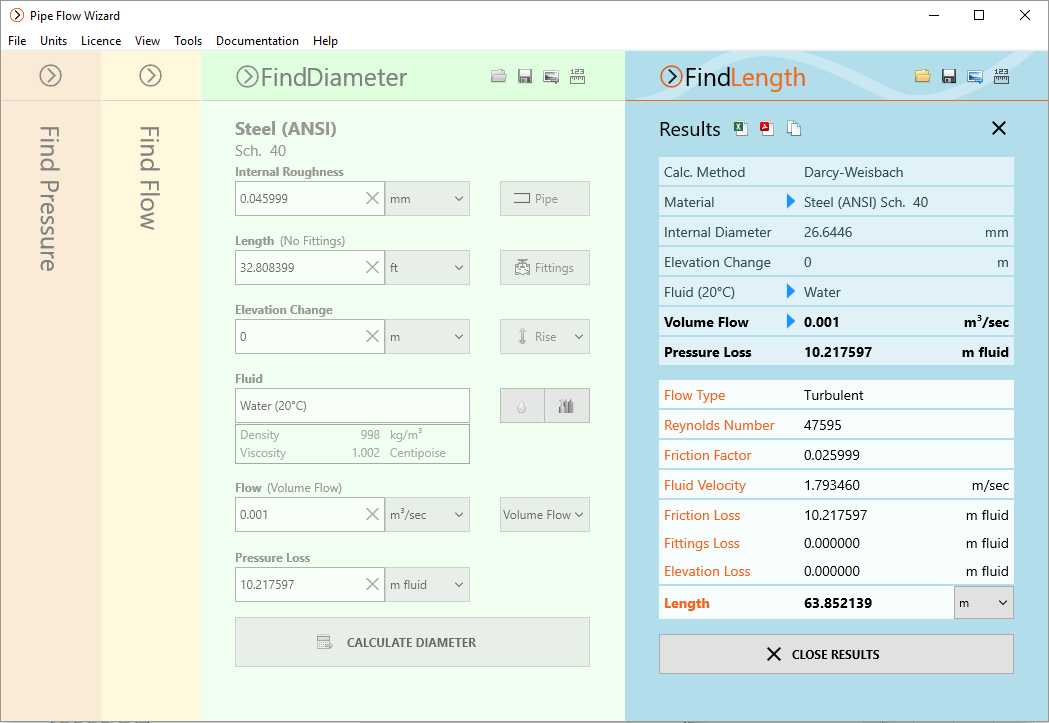Clear the Length value 32.808399

(373, 268)
